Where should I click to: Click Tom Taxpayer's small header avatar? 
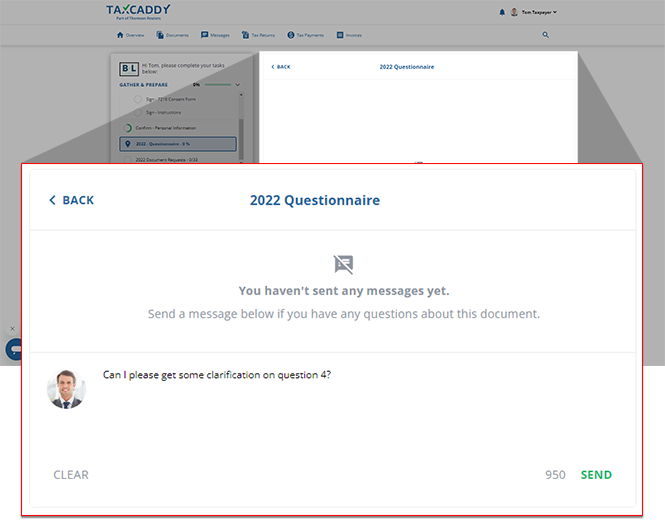[x=514, y=12]
